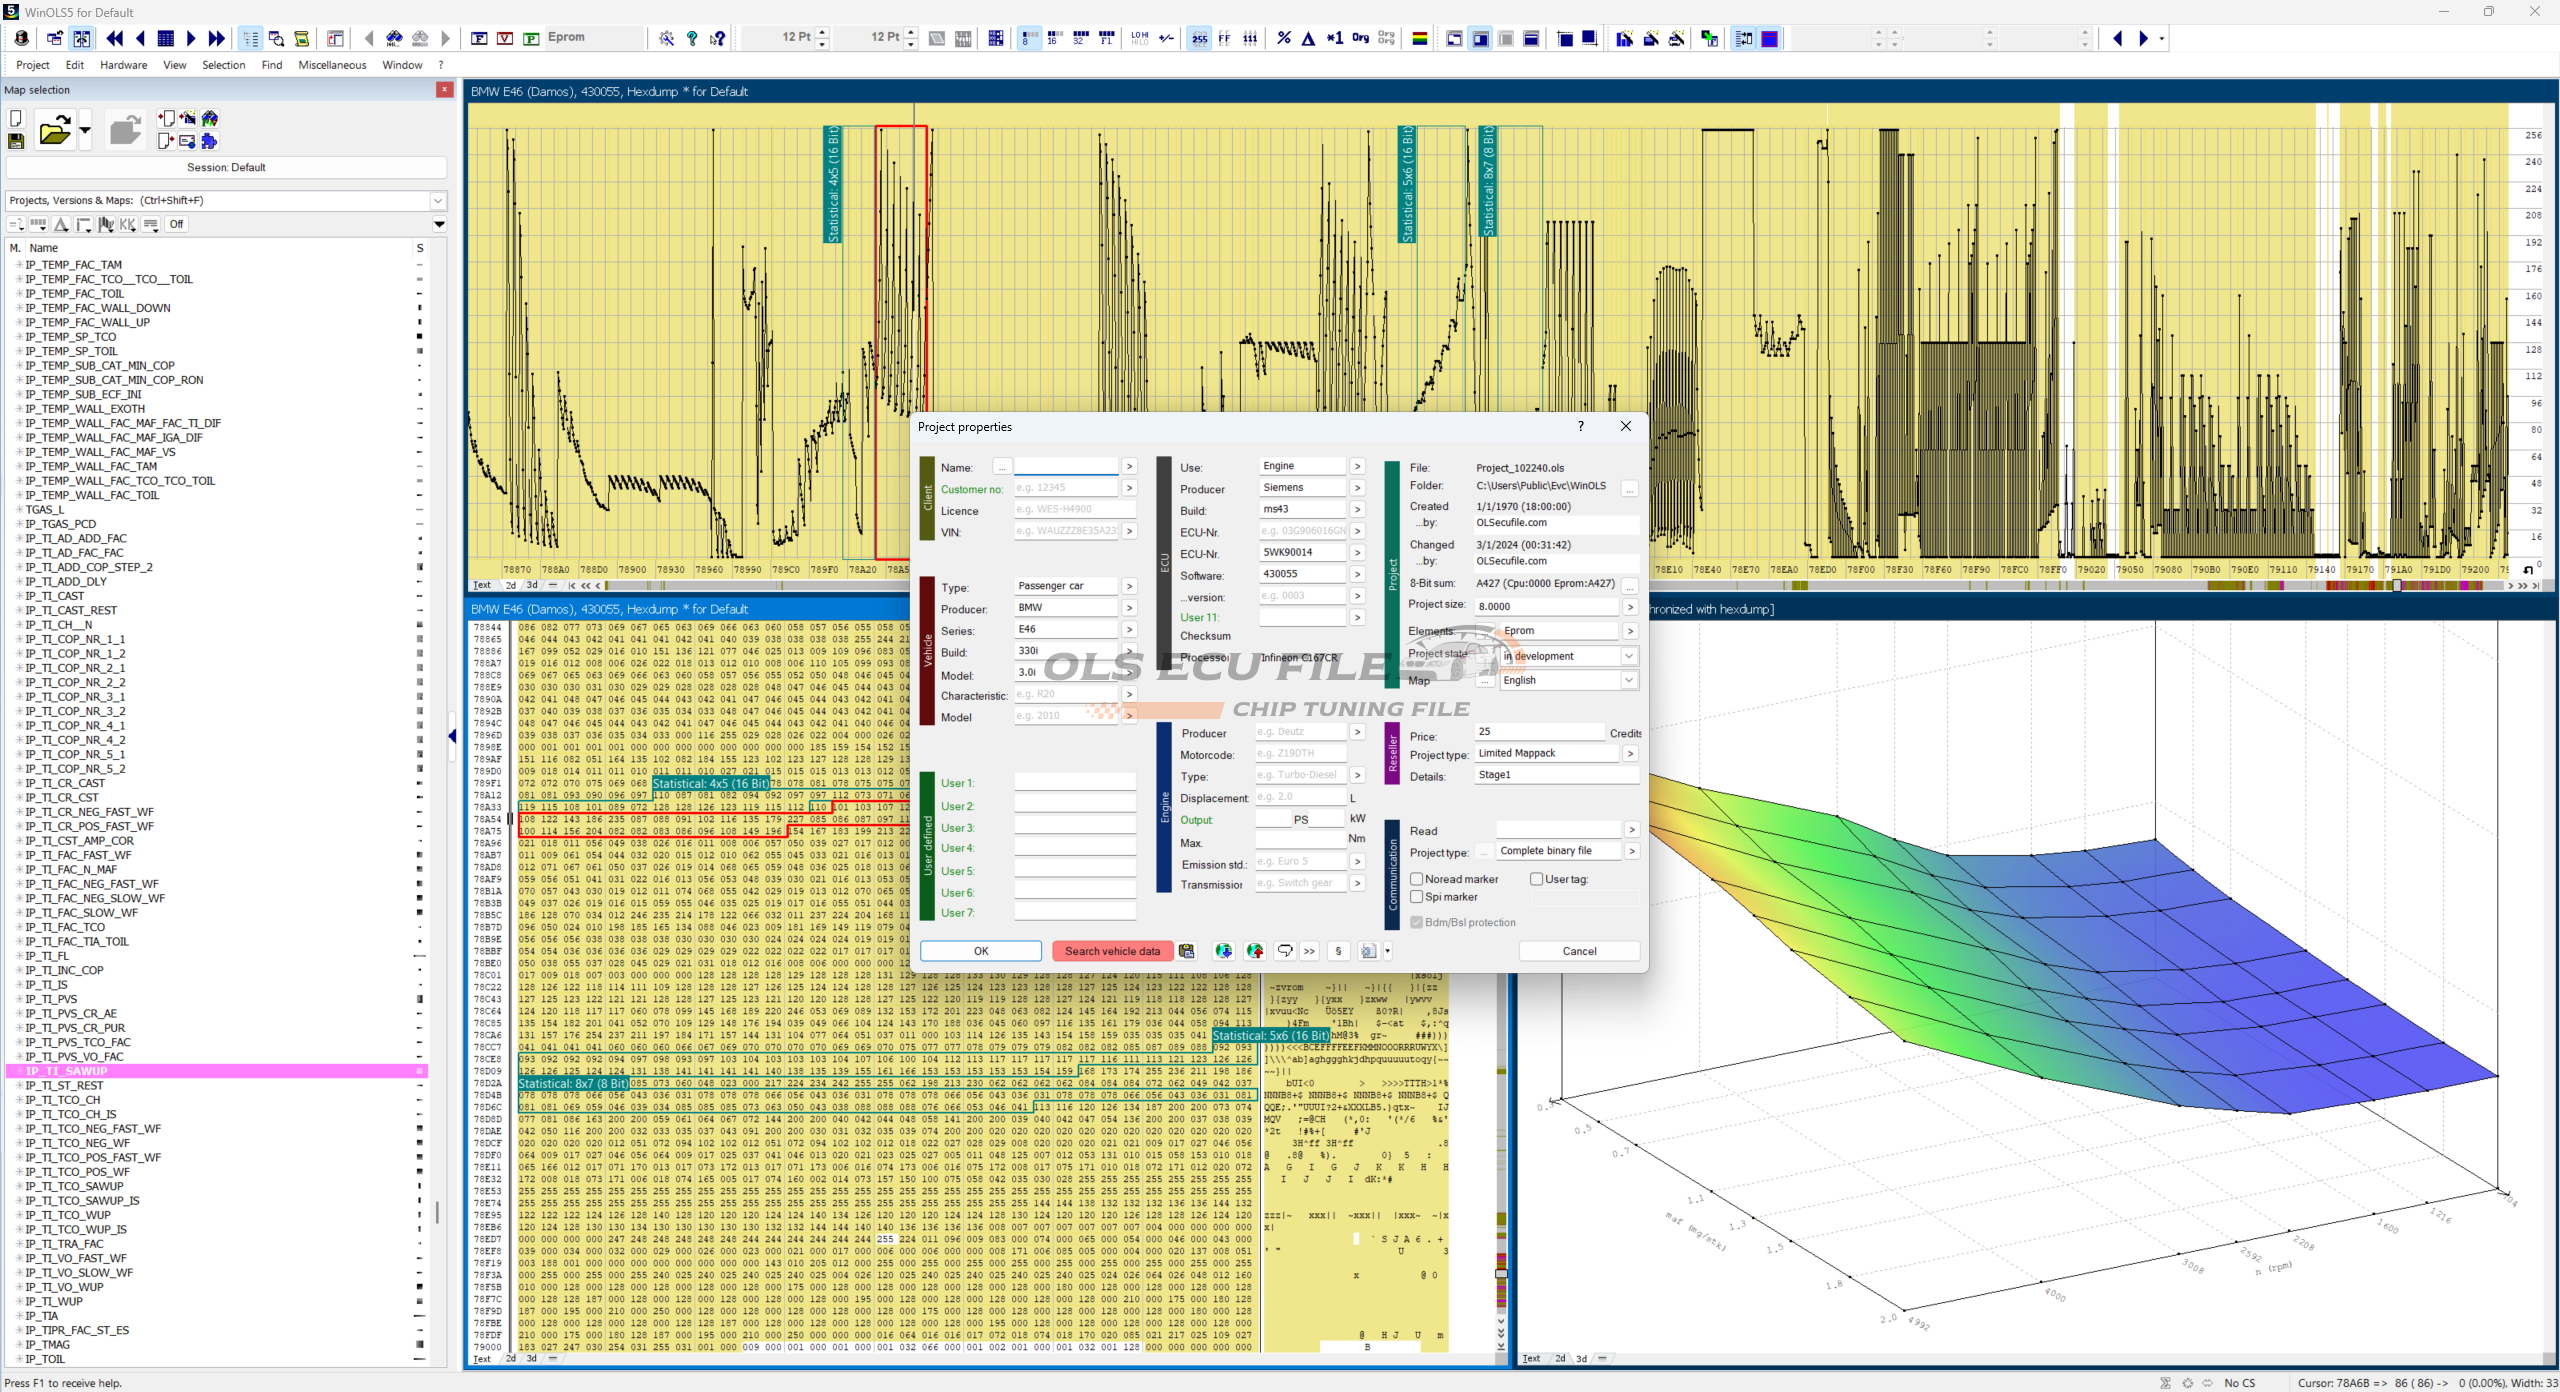
Task: Click the context help pointer icon
Action: (717, 38)
